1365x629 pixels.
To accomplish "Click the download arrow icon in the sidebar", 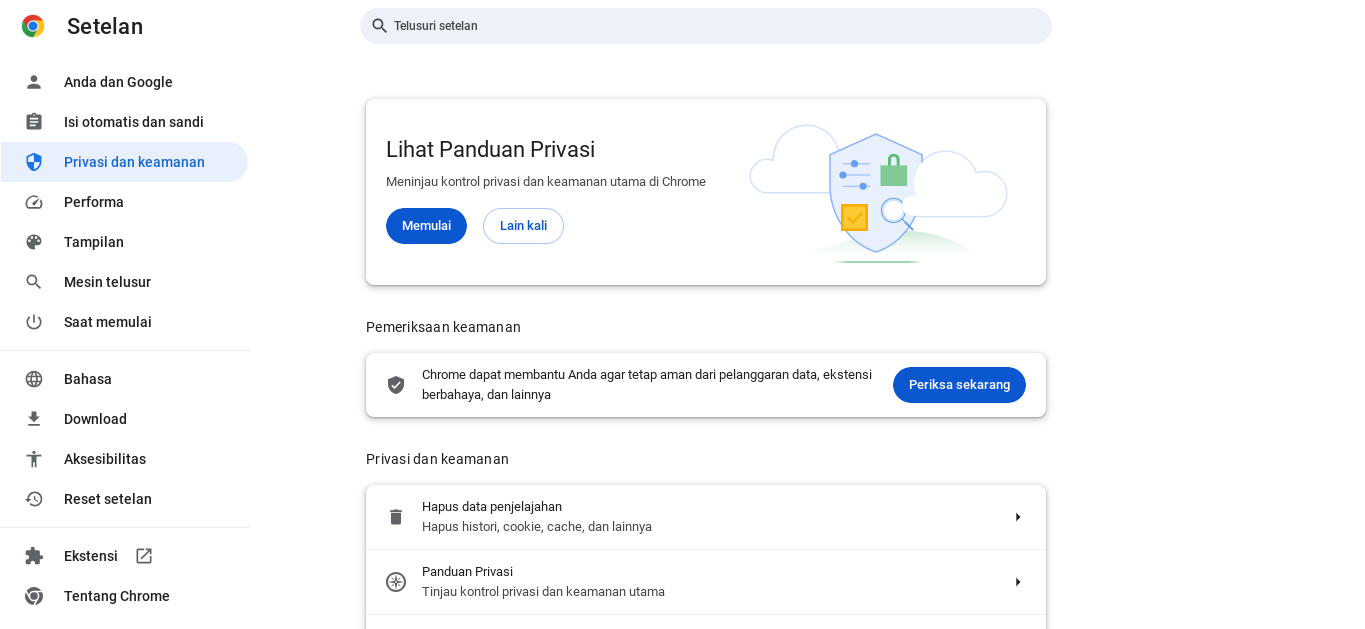I will point(34,419).
